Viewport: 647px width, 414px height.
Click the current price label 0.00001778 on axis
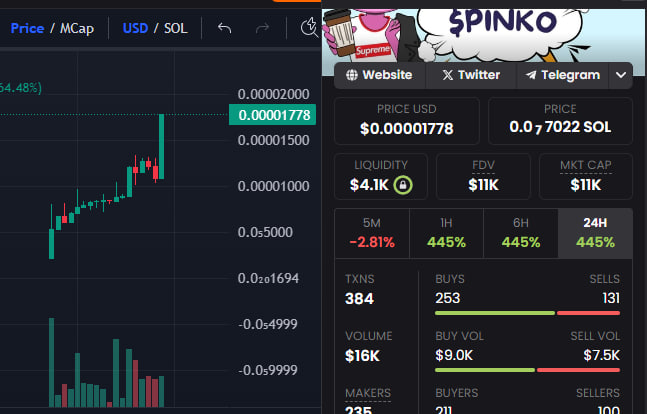coord(273,115)
